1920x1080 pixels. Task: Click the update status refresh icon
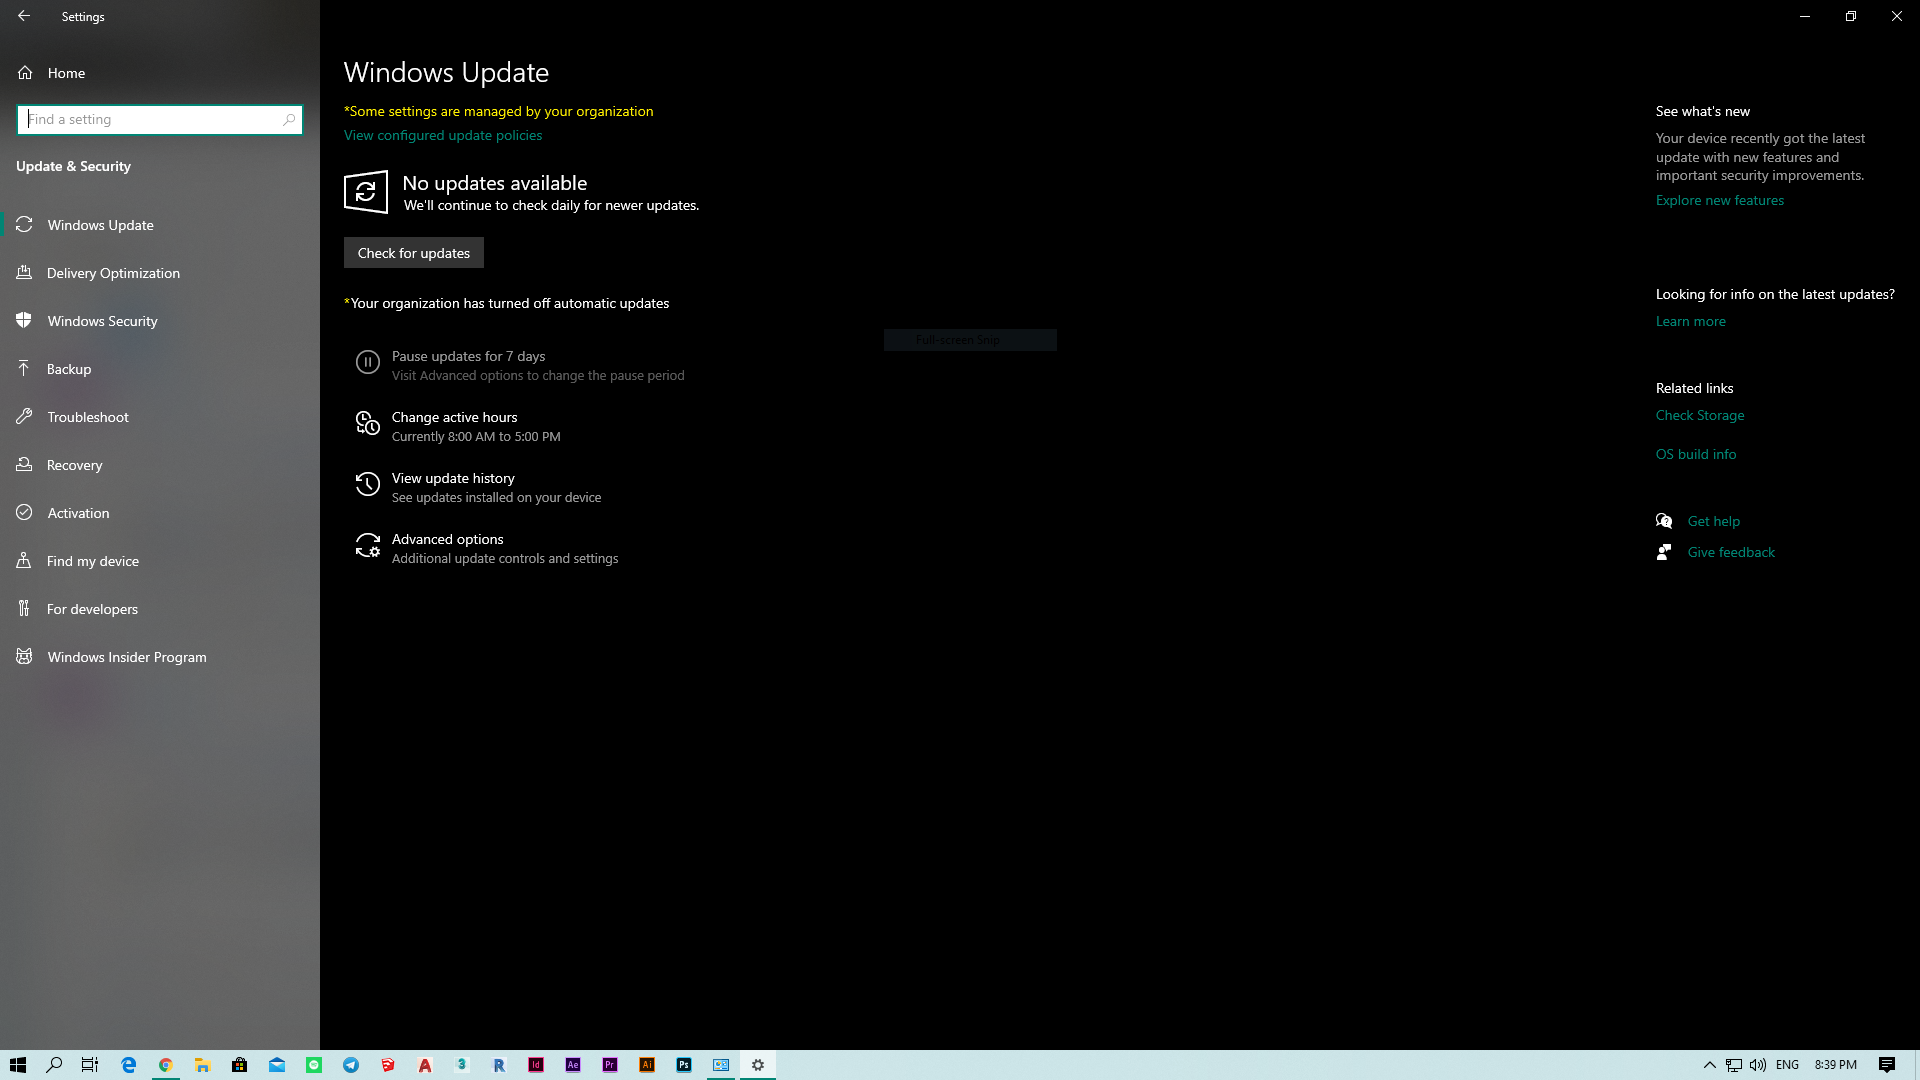[366, 192]
